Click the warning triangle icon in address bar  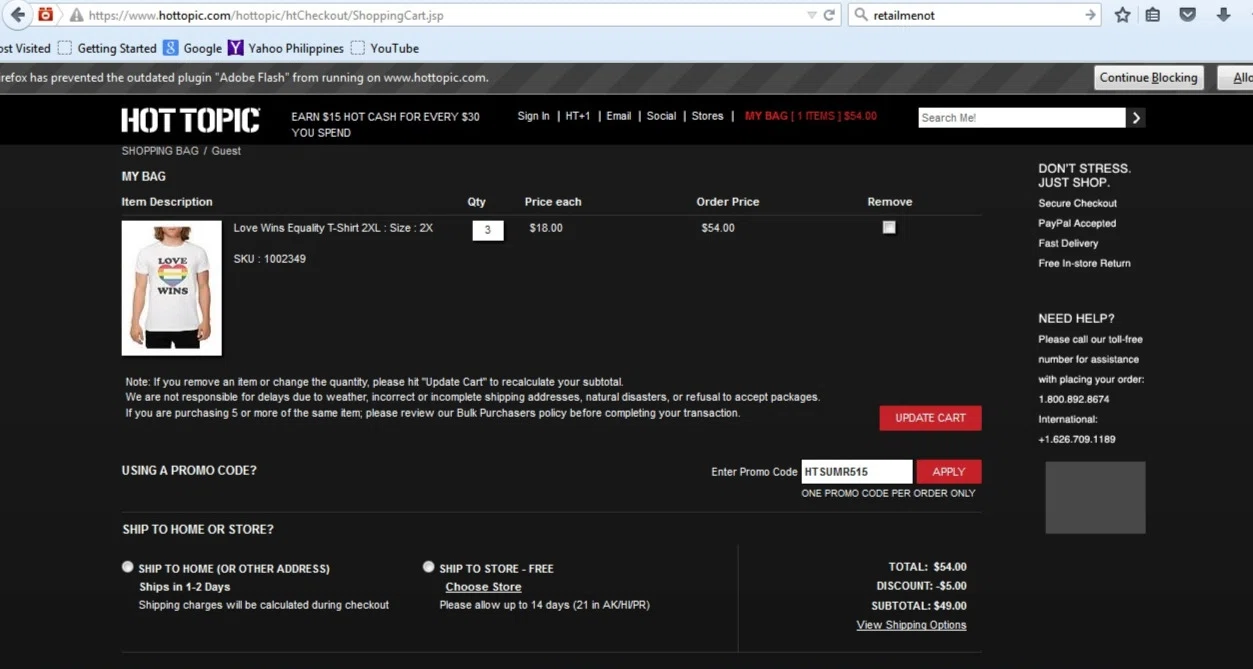pos(76,15)
